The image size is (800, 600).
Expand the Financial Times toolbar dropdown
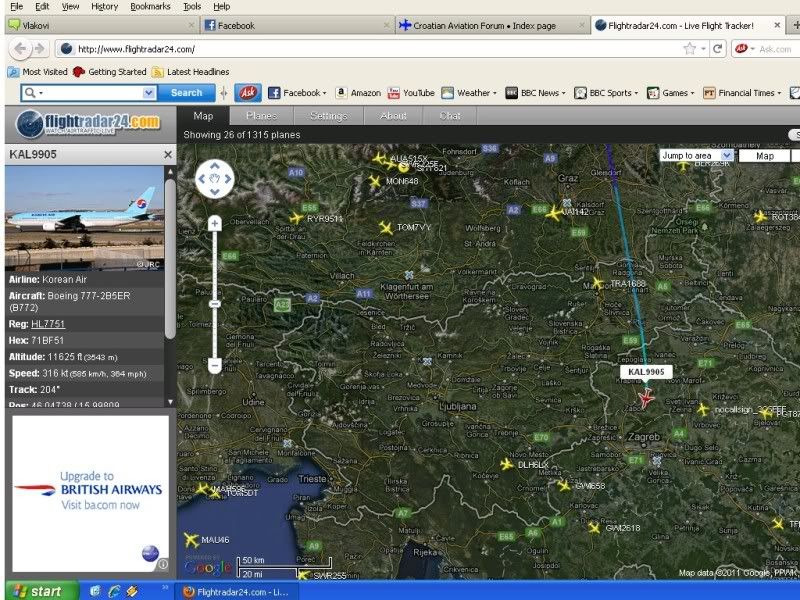click(779, 93)
